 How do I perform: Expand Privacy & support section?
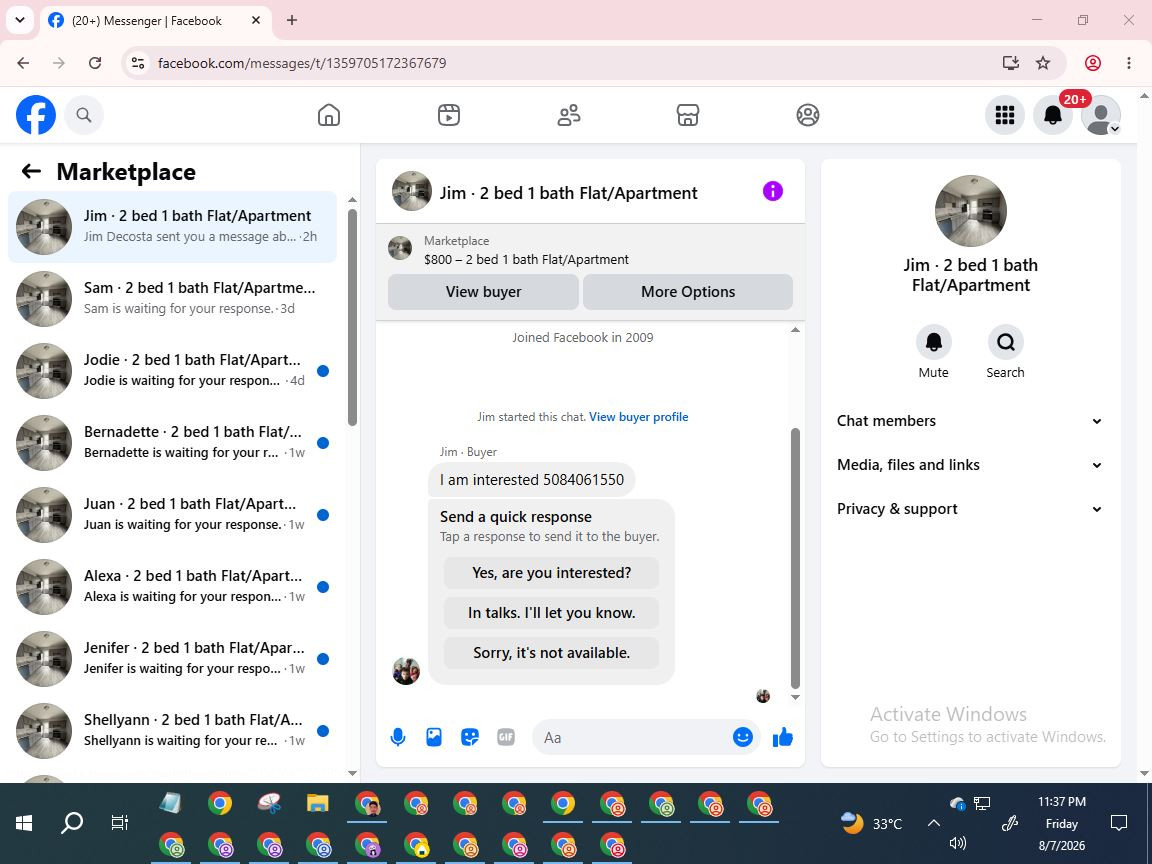point(971,509)
